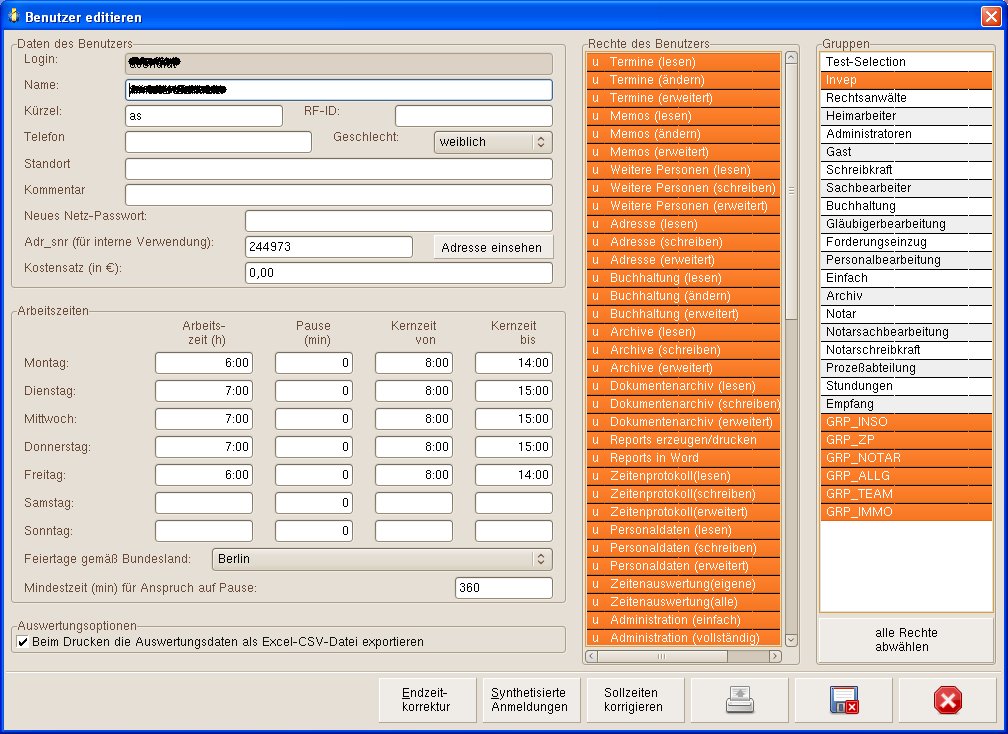Select the 'GRP_NOTAR' group

coord(906,458)
